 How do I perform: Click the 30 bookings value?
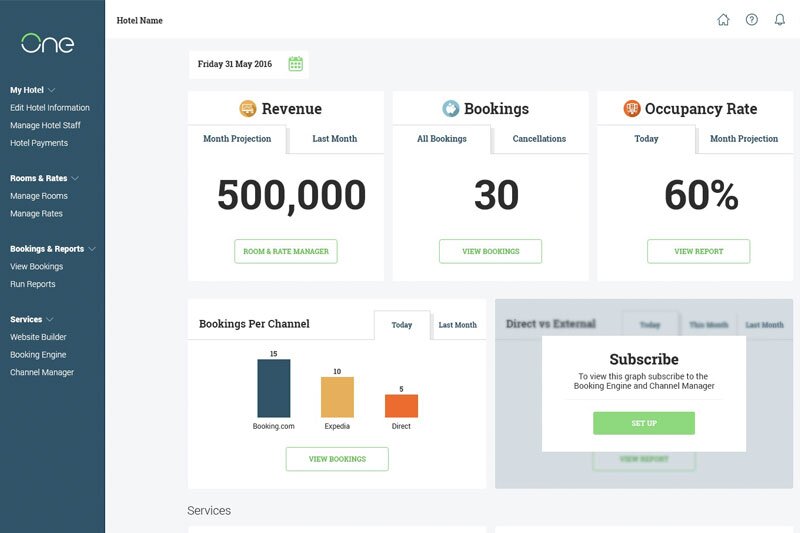[x=496, y=195]
